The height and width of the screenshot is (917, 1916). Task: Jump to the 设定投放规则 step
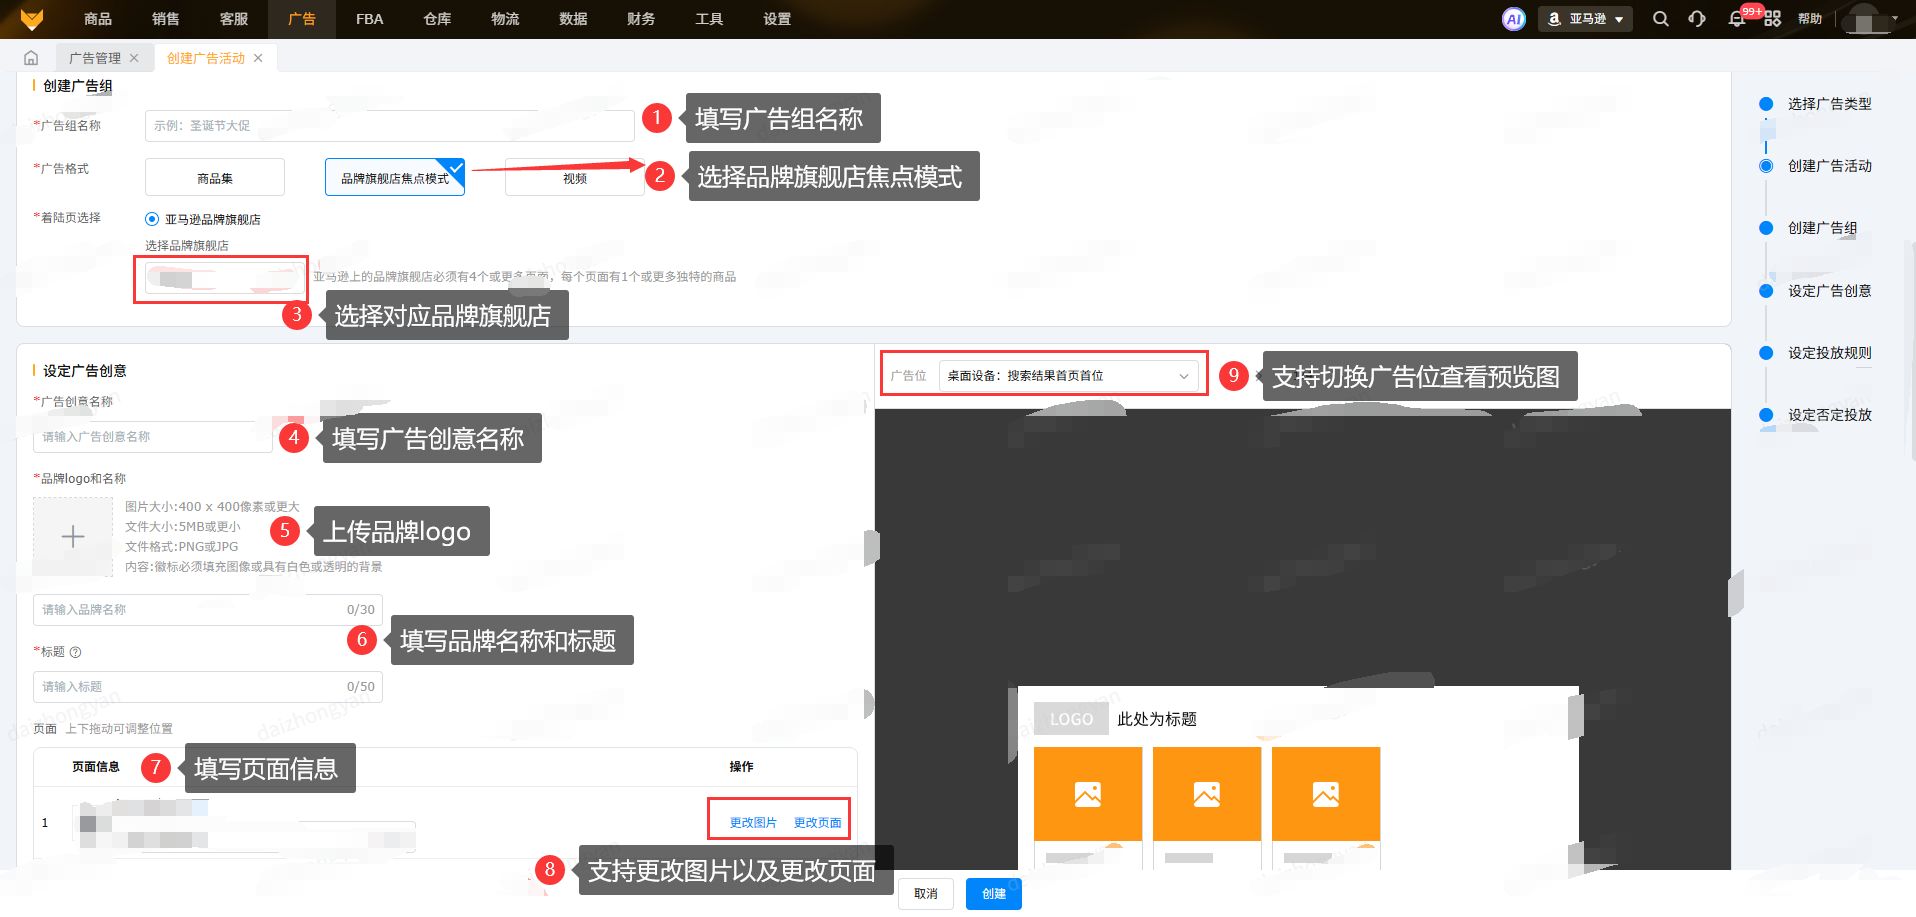pyautogui.click(x=1829, y=353)
